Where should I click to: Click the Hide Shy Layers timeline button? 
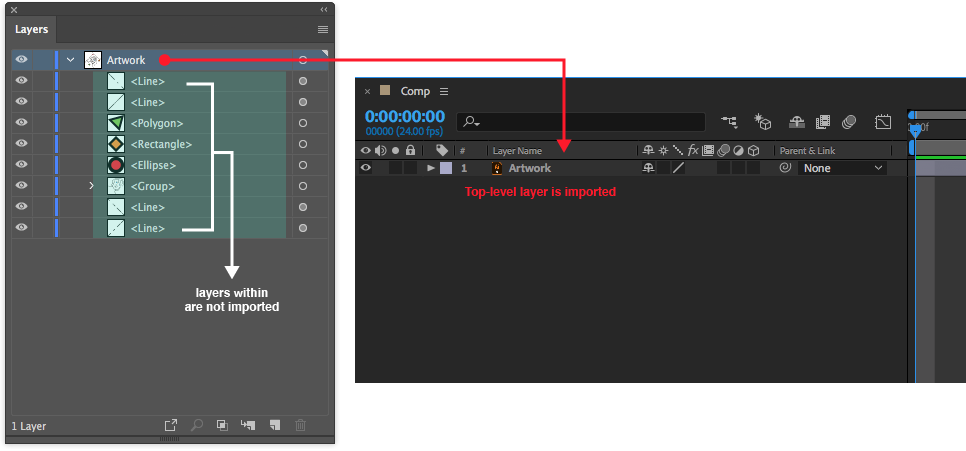click(x=797, y=122)
